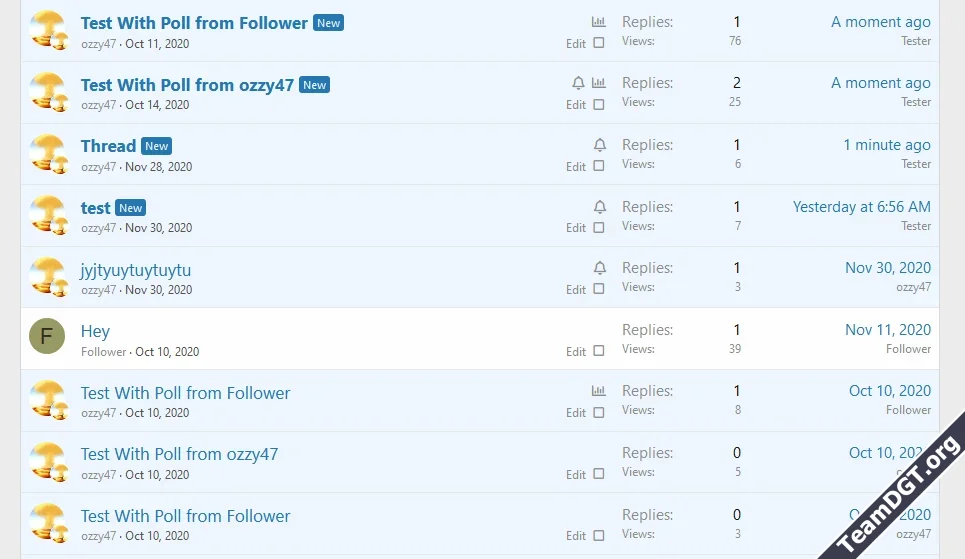Open the 'Nov 11, 2020' latest post date

click(887, 330)
